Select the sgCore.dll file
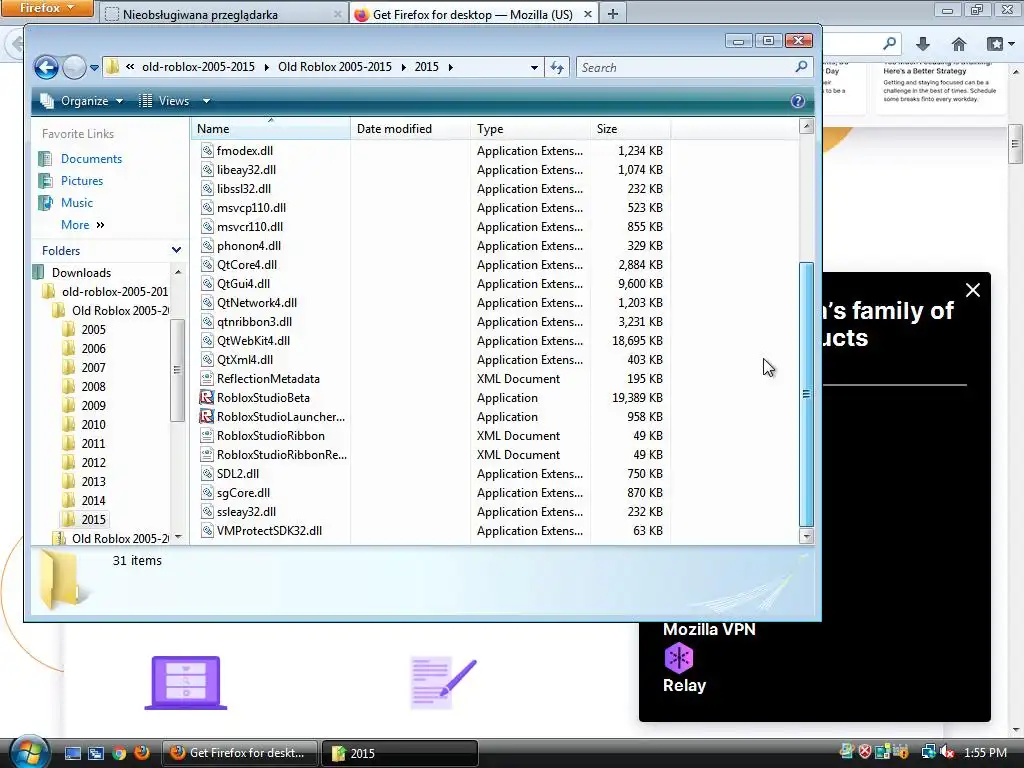Viewport: 1024px width, 768px height. 244,492
